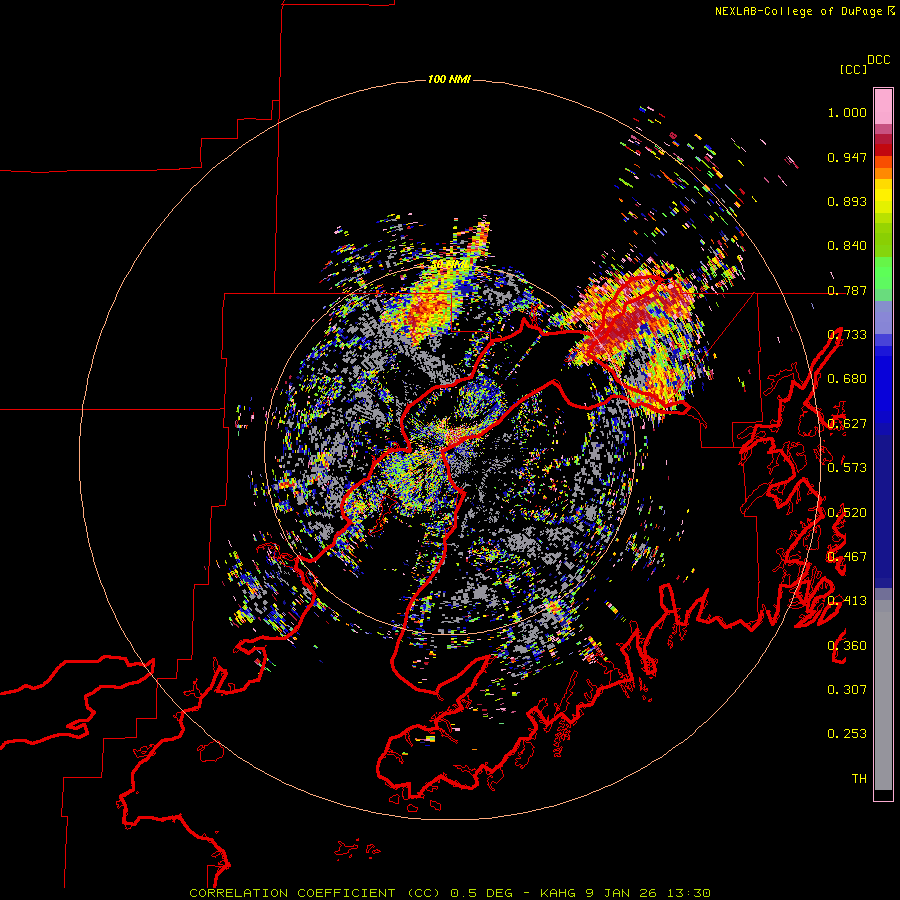Select the 0.893 scale value
Screen dimensions: 900x900
pos(847,201)
